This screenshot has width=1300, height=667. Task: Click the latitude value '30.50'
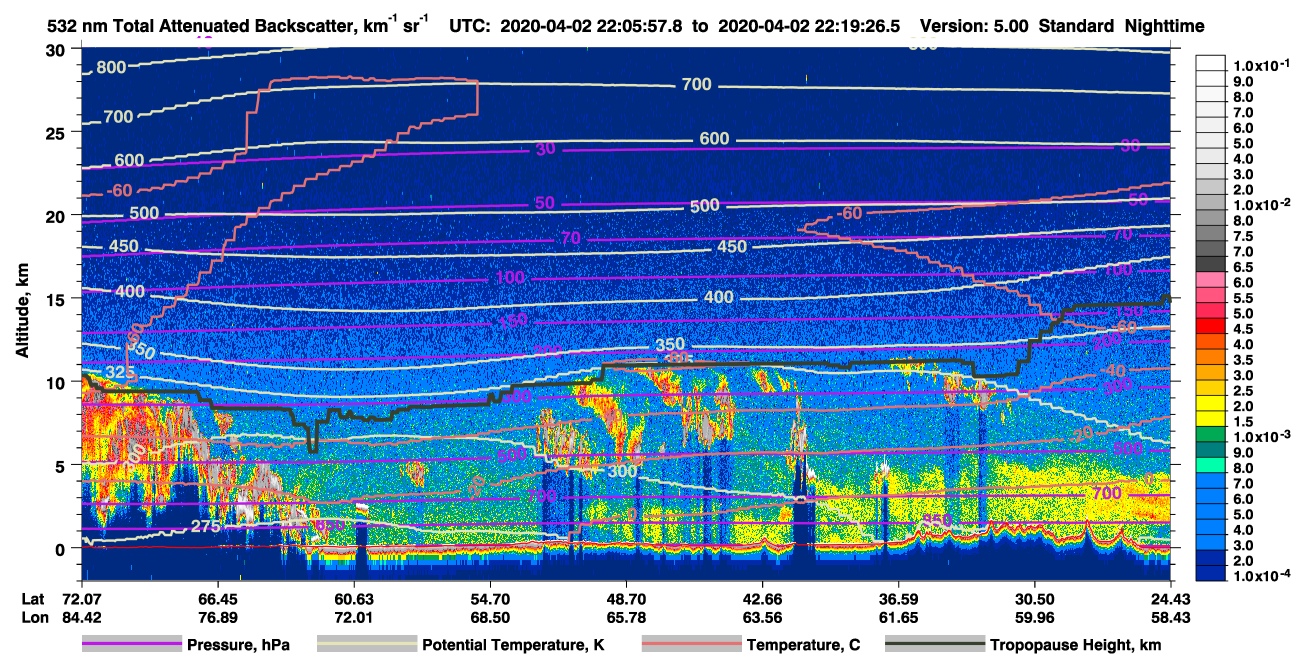tap(1034, 598)
